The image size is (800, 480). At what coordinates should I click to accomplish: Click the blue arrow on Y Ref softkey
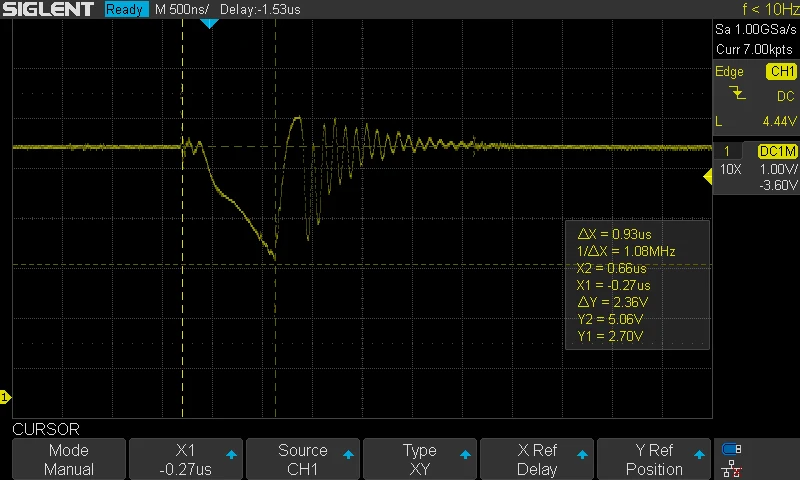699,454
